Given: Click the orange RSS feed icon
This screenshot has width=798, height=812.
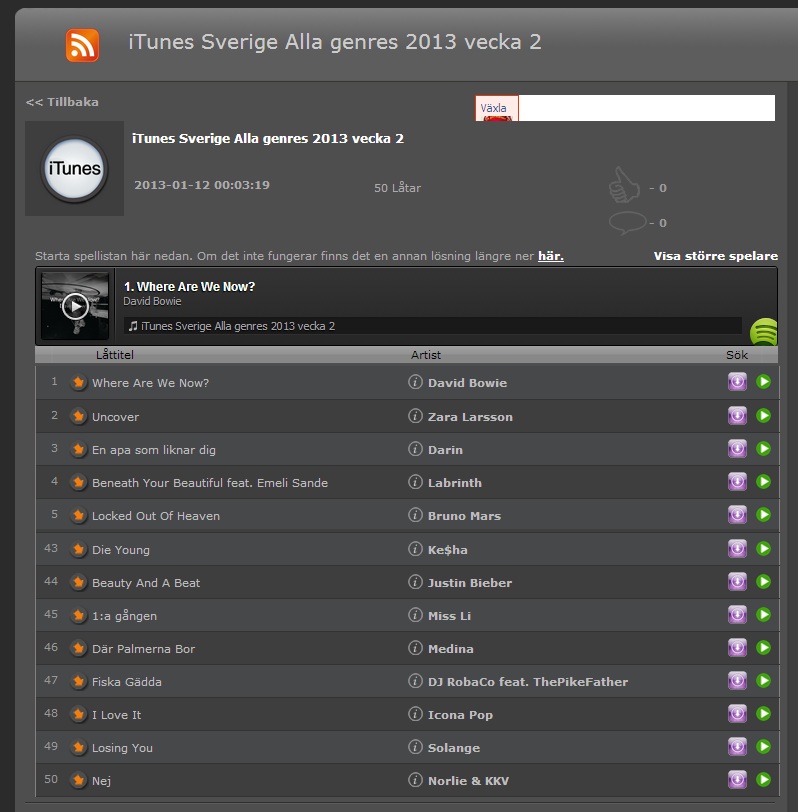Looking at the screenshot, I should click(82, 45).
